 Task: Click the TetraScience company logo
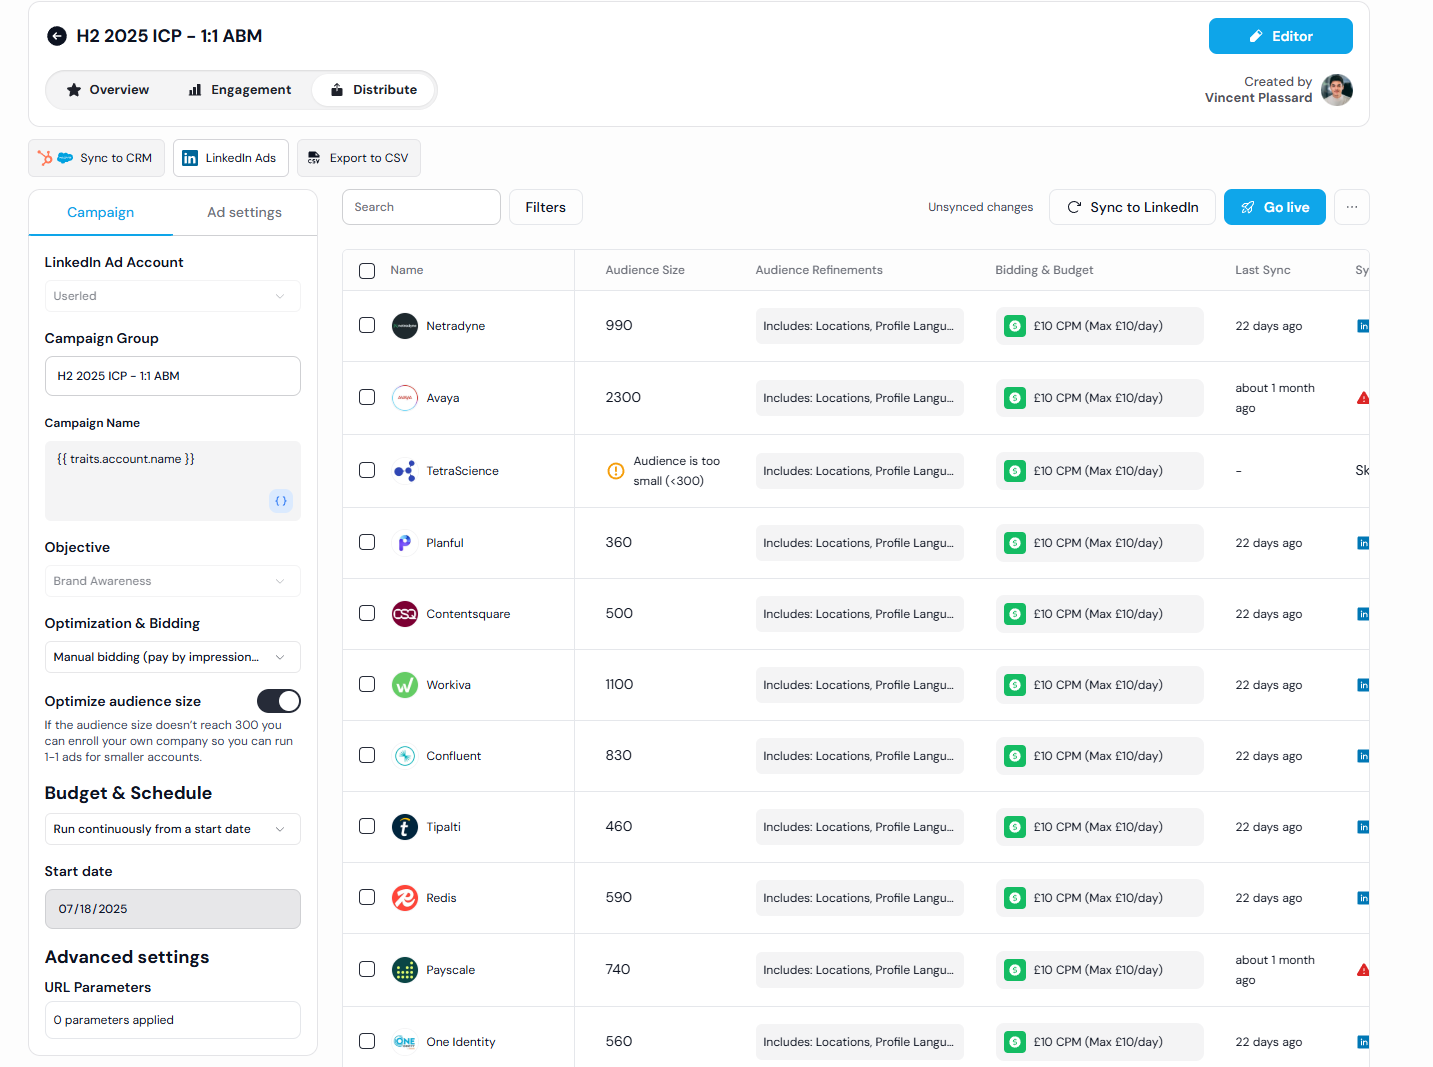pyautogui.click(x=405, y=471)
